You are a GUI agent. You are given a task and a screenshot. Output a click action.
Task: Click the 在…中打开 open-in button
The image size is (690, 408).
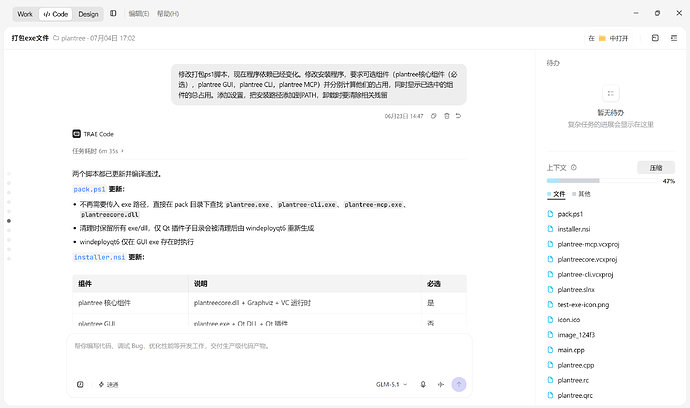pos(608,38)
